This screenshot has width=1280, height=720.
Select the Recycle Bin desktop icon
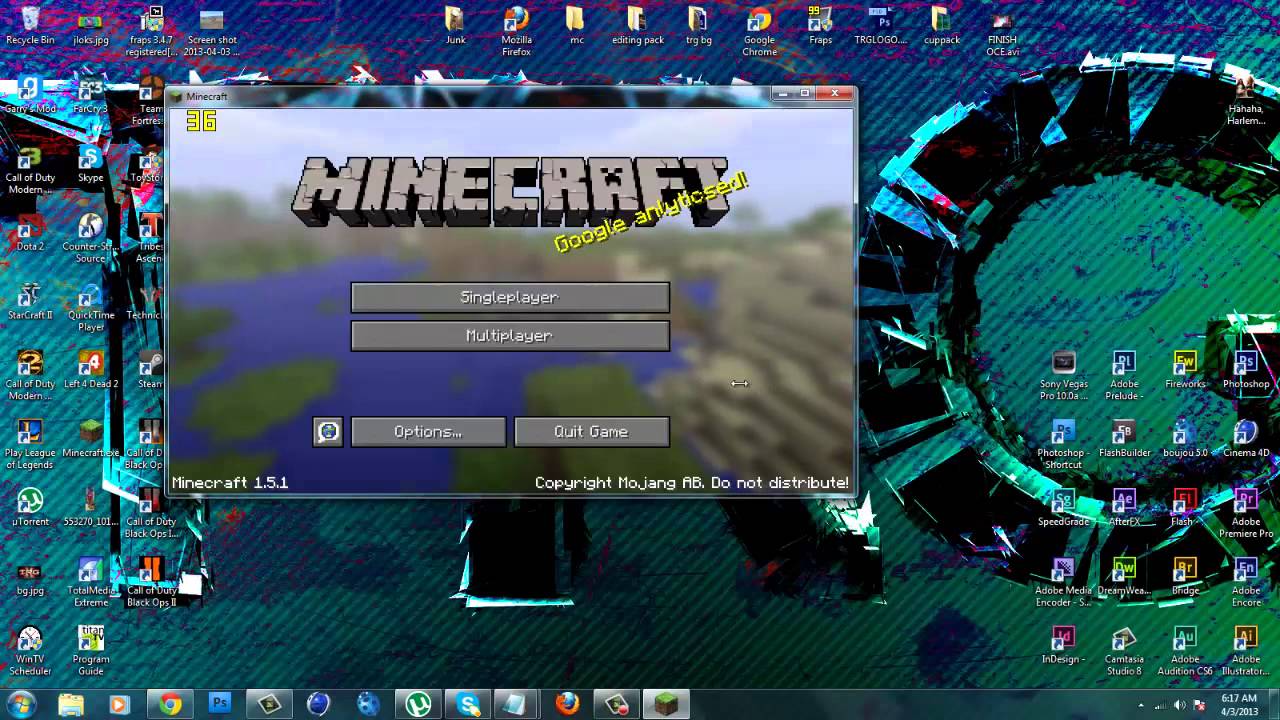point(30,26)
